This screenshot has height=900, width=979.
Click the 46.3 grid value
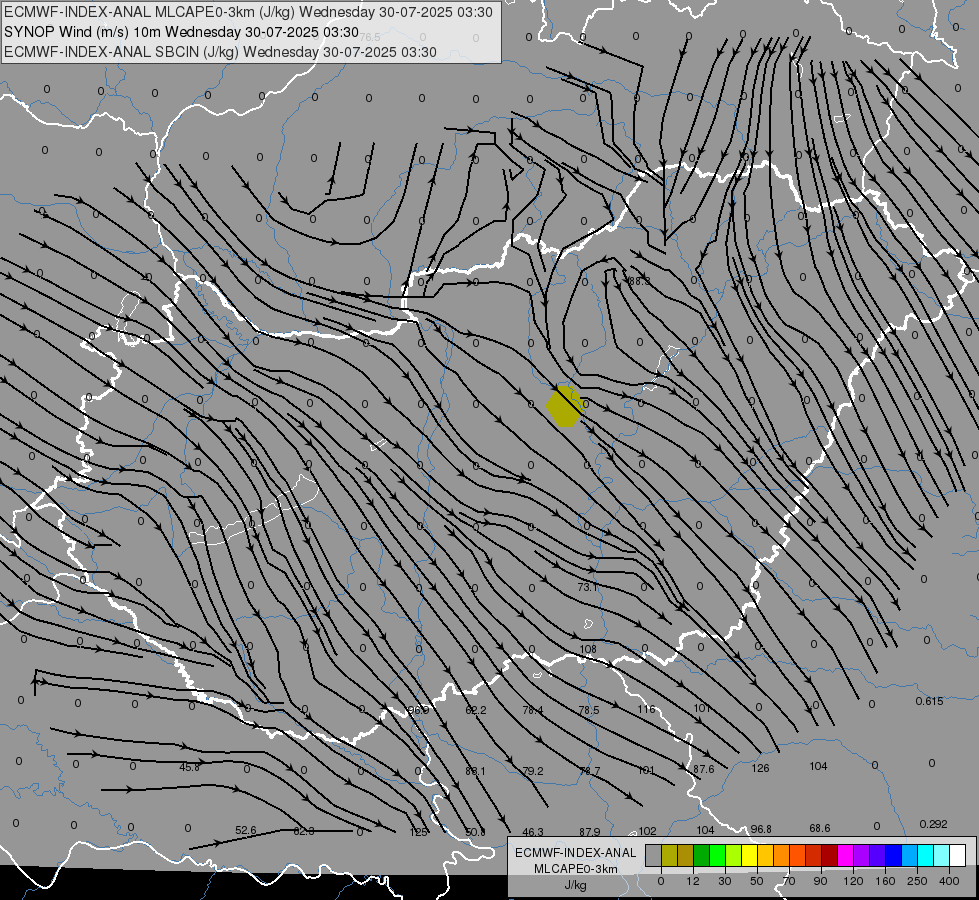[533, 832]
